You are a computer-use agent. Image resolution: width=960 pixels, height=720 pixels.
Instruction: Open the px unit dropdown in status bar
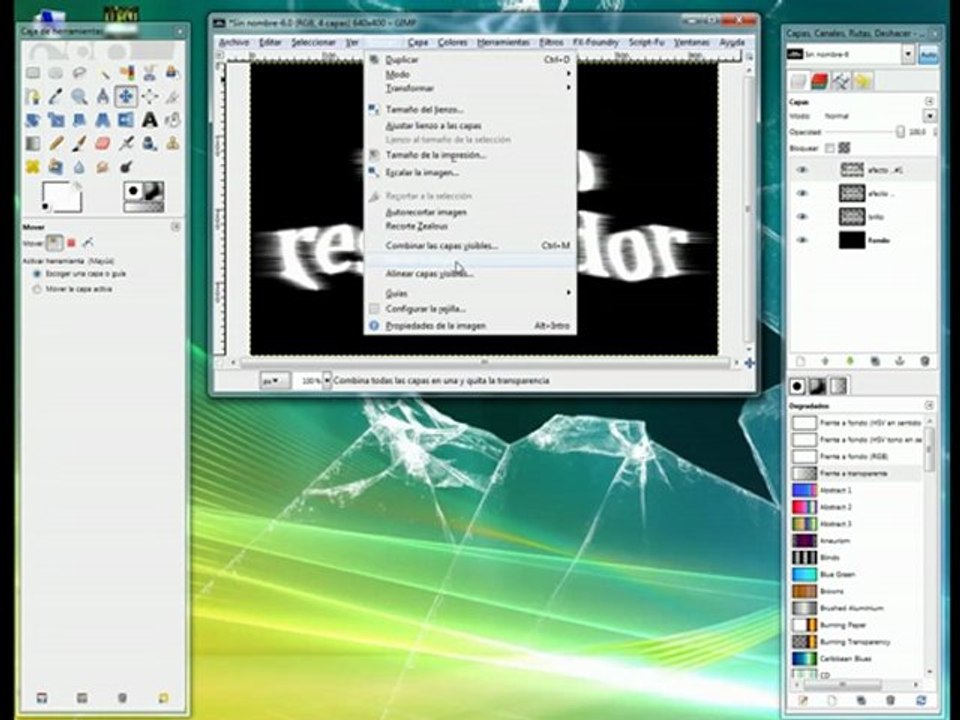[x=274, y=380]
